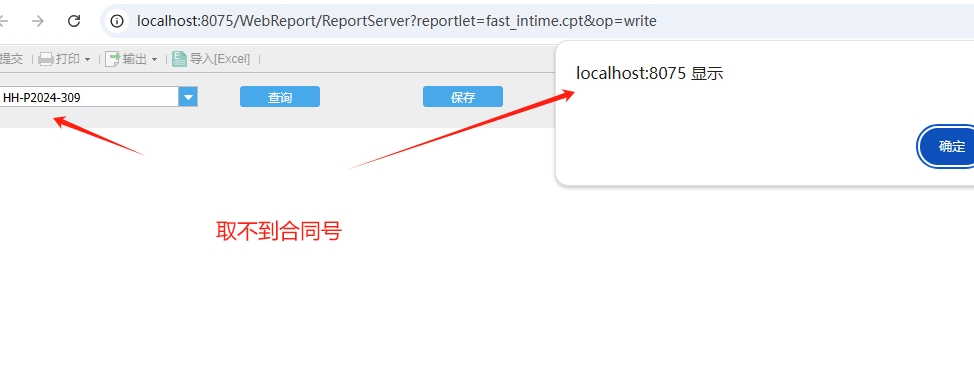Go forward with the browser forward arrow

pos(38,21)
